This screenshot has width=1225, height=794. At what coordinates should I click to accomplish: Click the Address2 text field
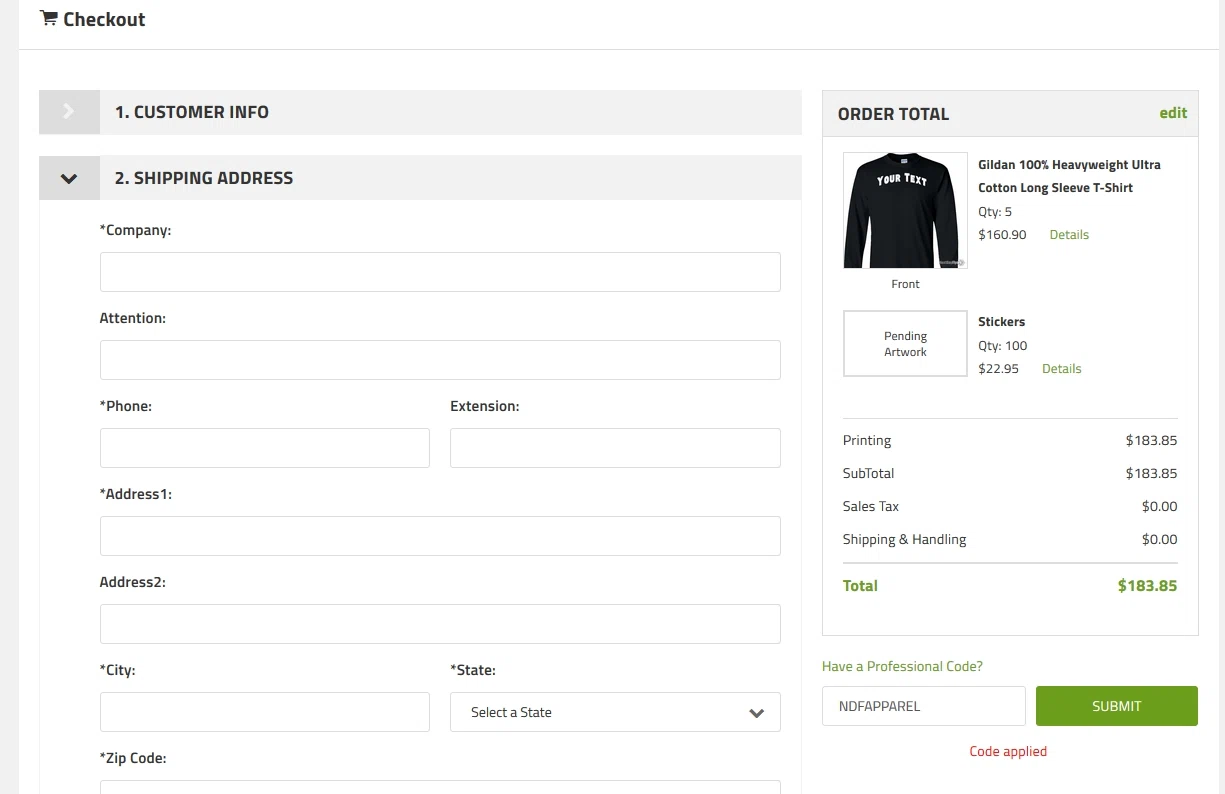(440, 624)
